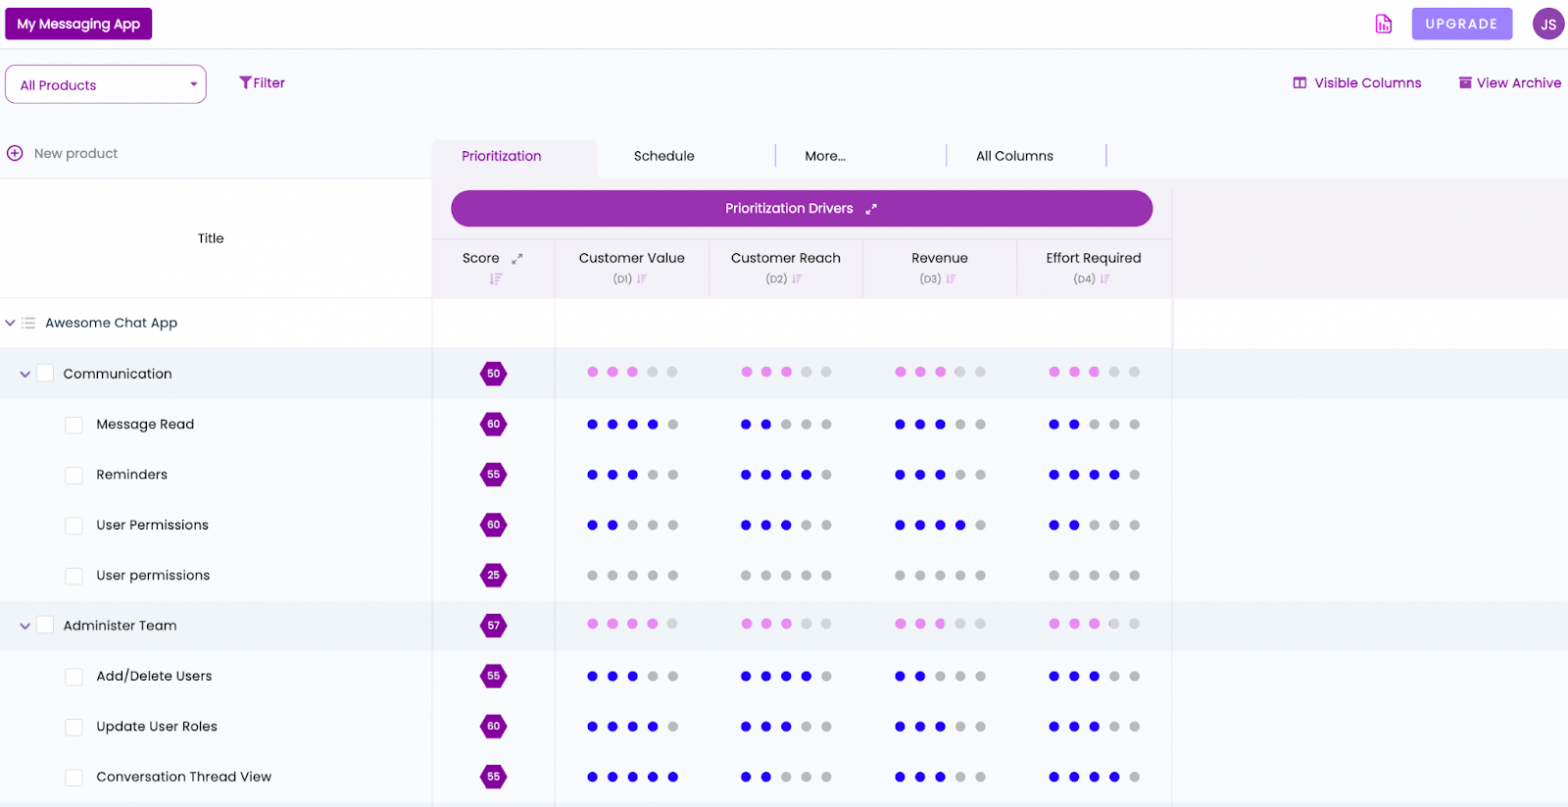
Task: Sort by the Effort Required column icon
Action: (1105, 279)
